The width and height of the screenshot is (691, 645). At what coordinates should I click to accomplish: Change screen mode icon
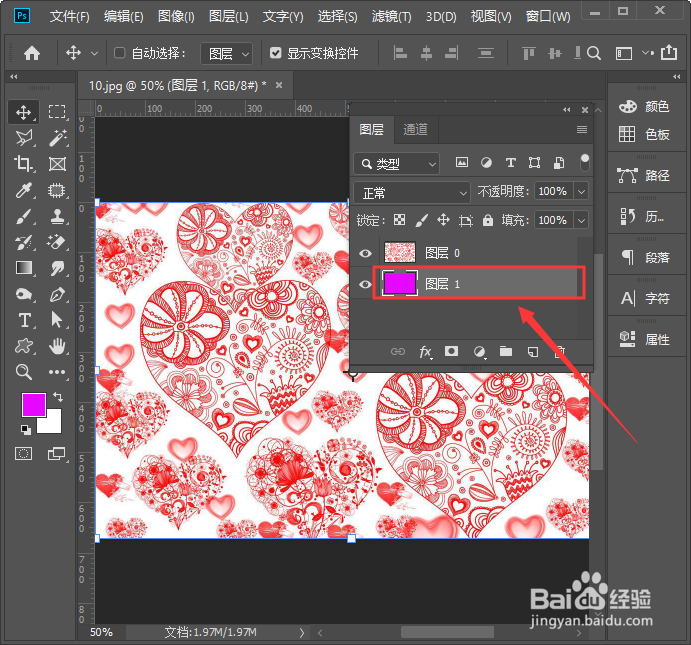coord(56,453)
